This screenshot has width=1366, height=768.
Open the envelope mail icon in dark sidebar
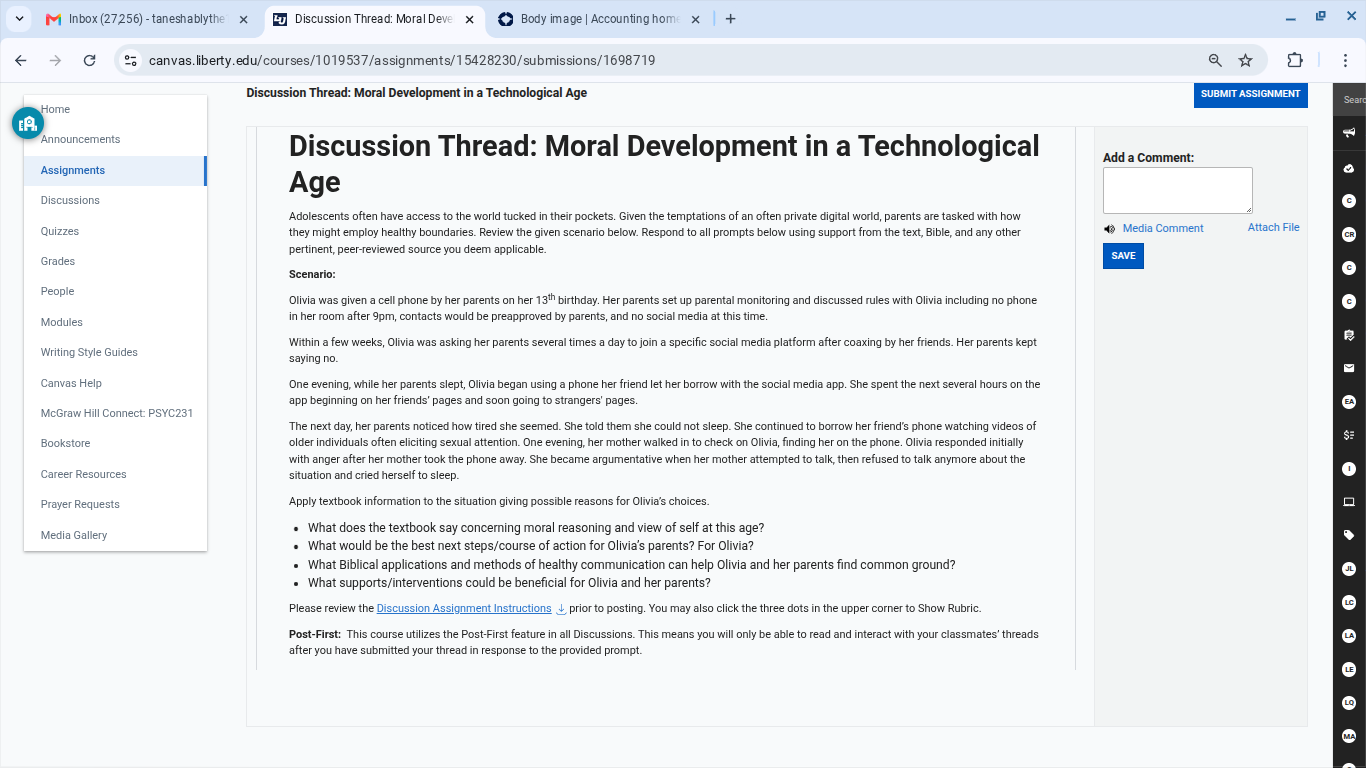(1349, 368)
